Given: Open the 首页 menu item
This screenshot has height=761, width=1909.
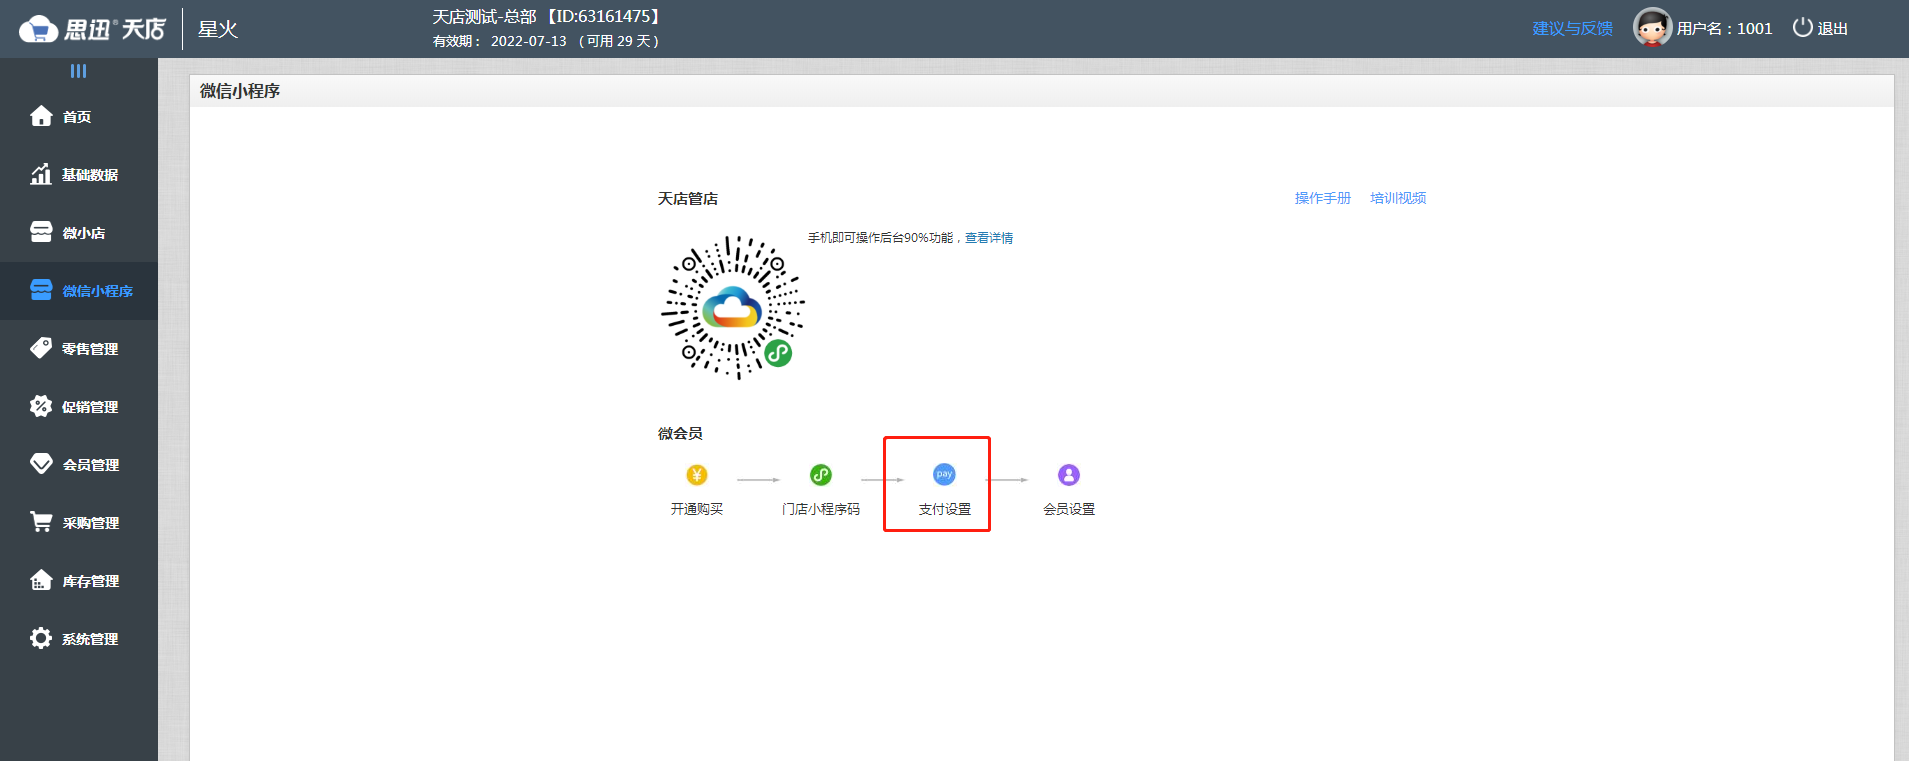Looking at the screenshot, I should [x=79, y=116].
